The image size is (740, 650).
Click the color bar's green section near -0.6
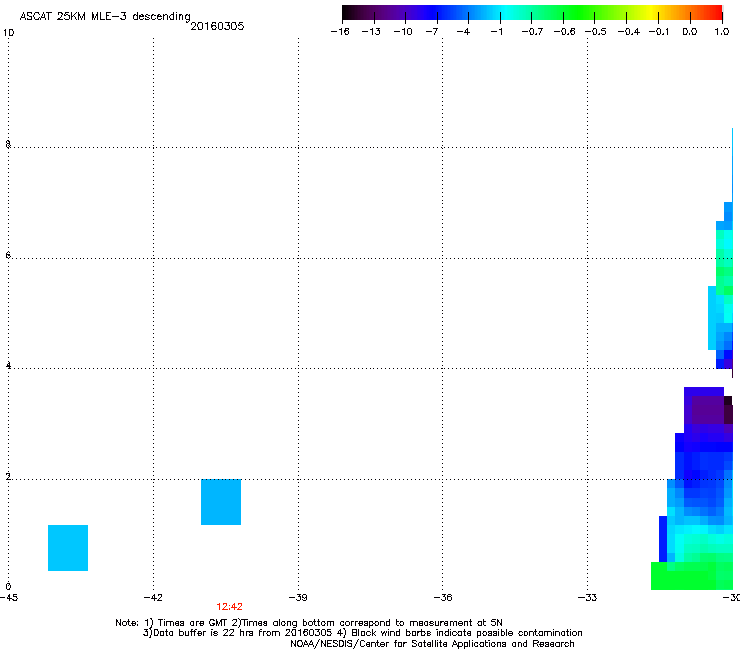coord(564,12)
